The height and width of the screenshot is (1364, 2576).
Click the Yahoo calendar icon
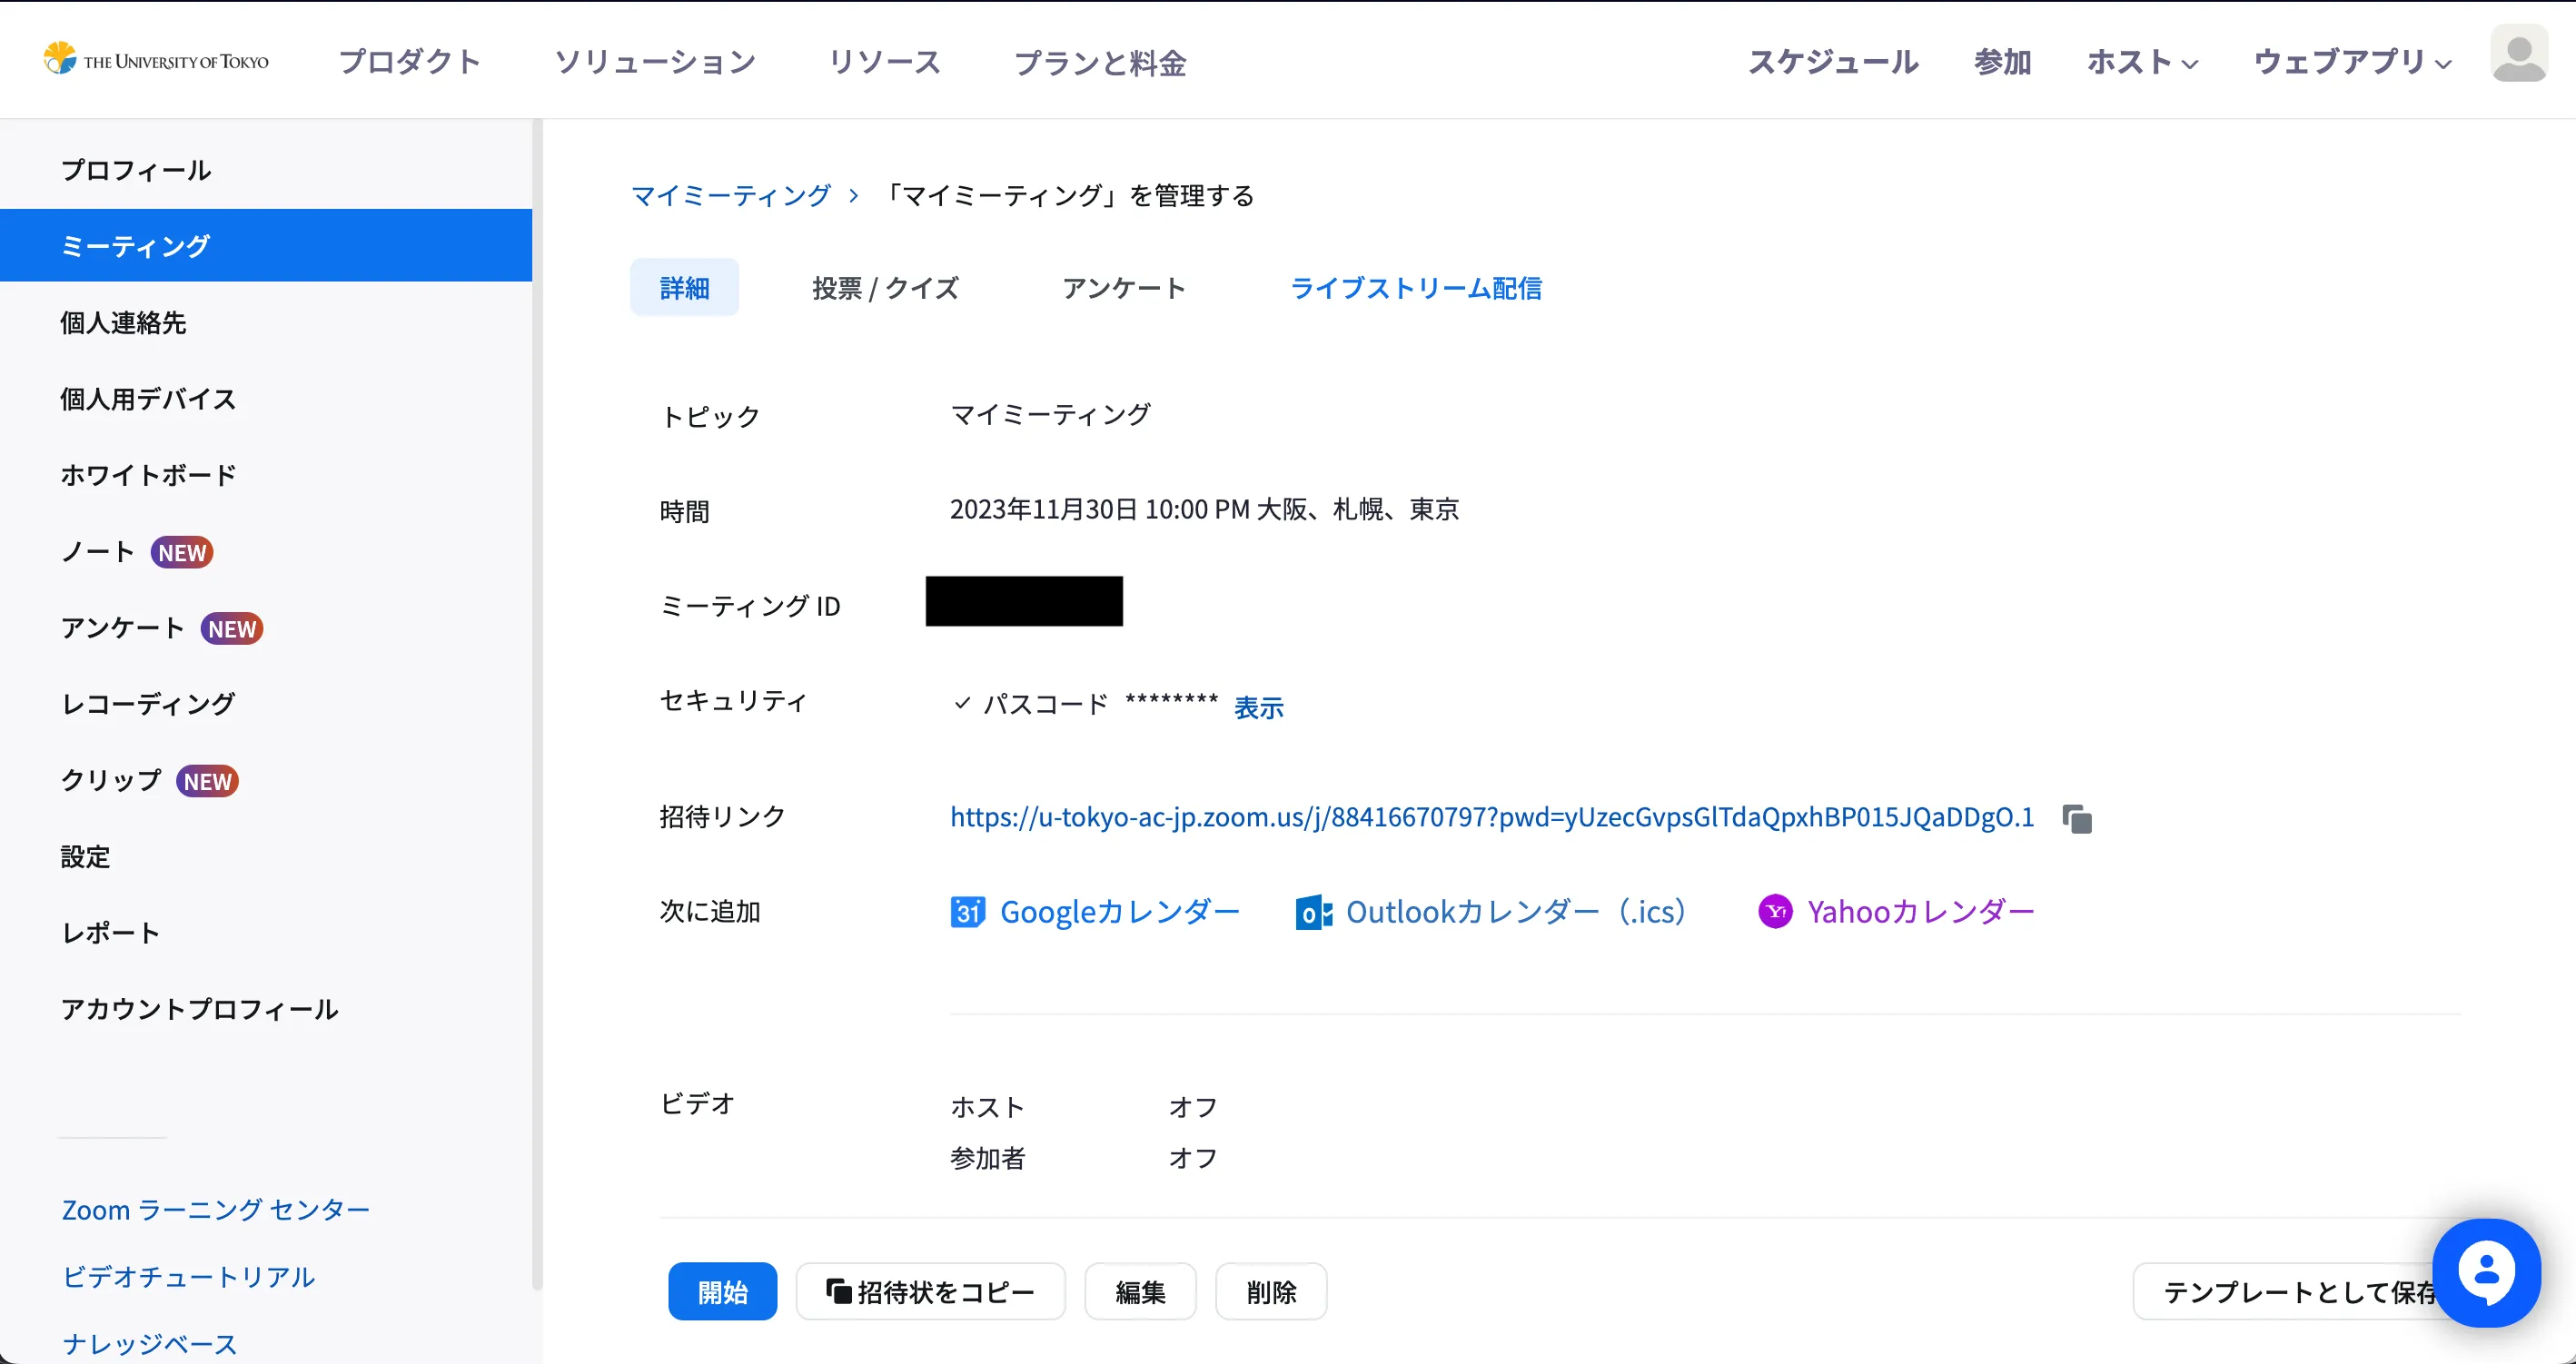coord(1775,911)
